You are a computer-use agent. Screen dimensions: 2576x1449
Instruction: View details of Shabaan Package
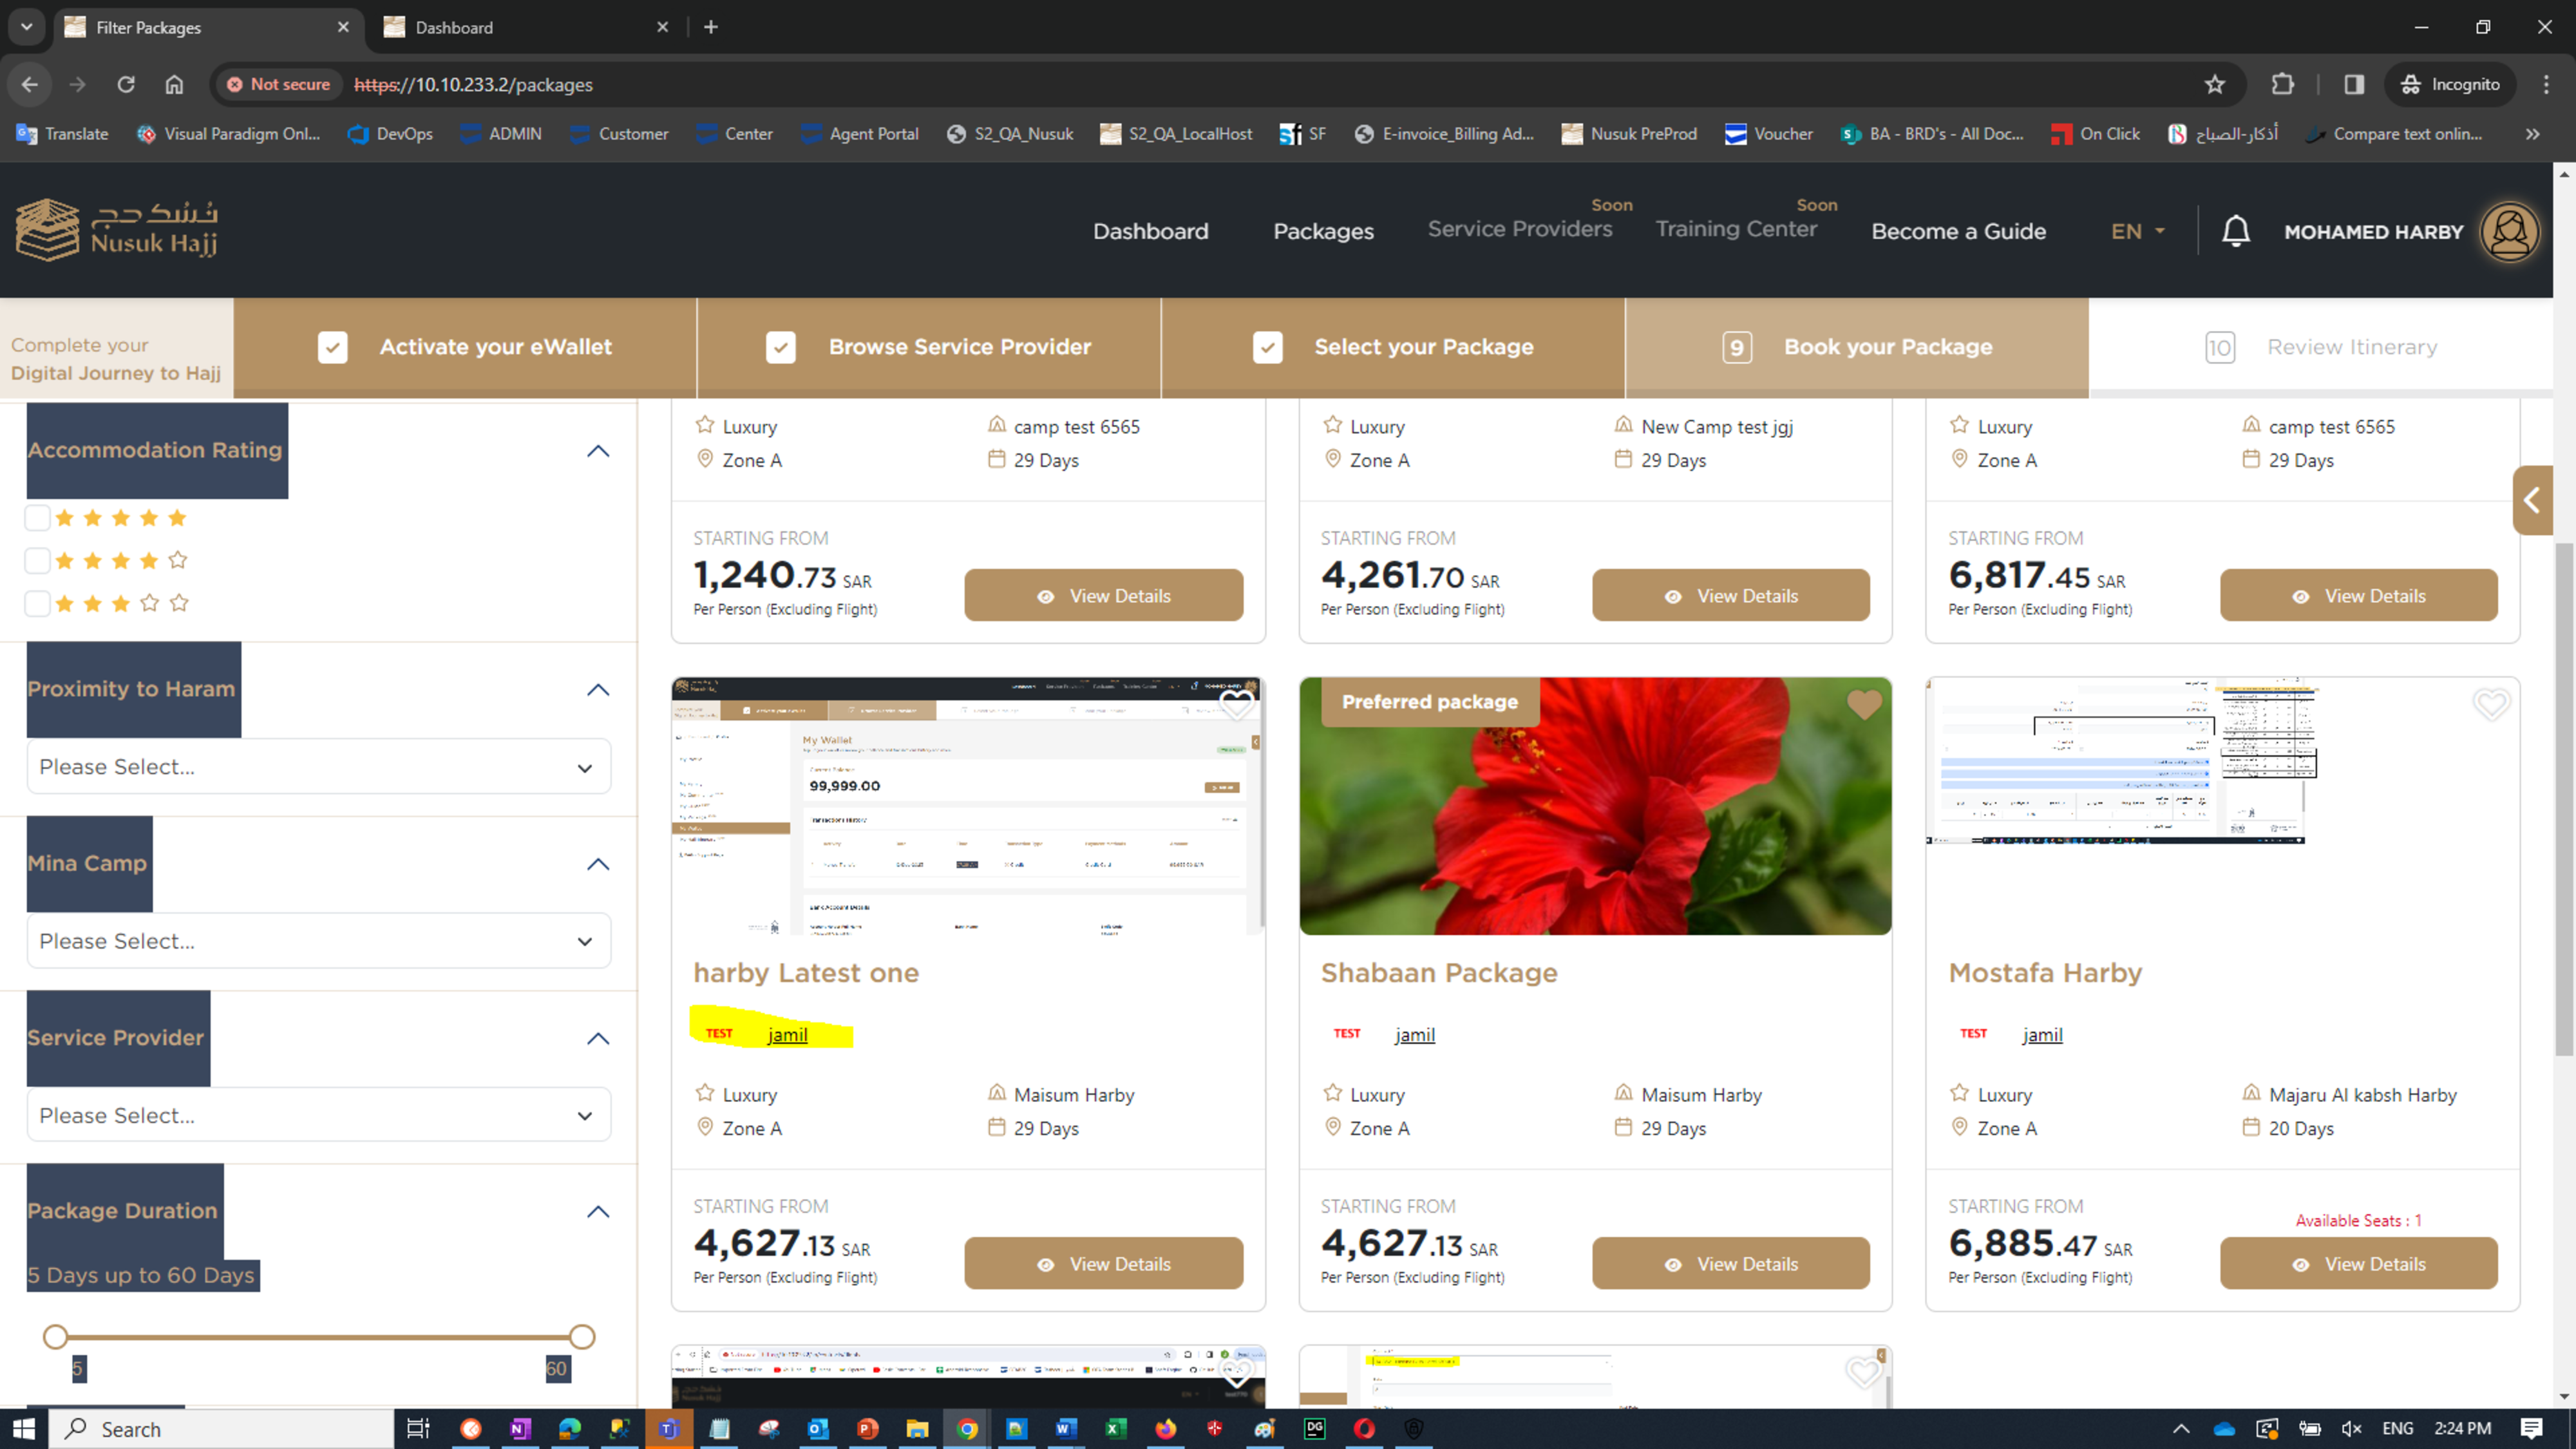[1730, 1264]
